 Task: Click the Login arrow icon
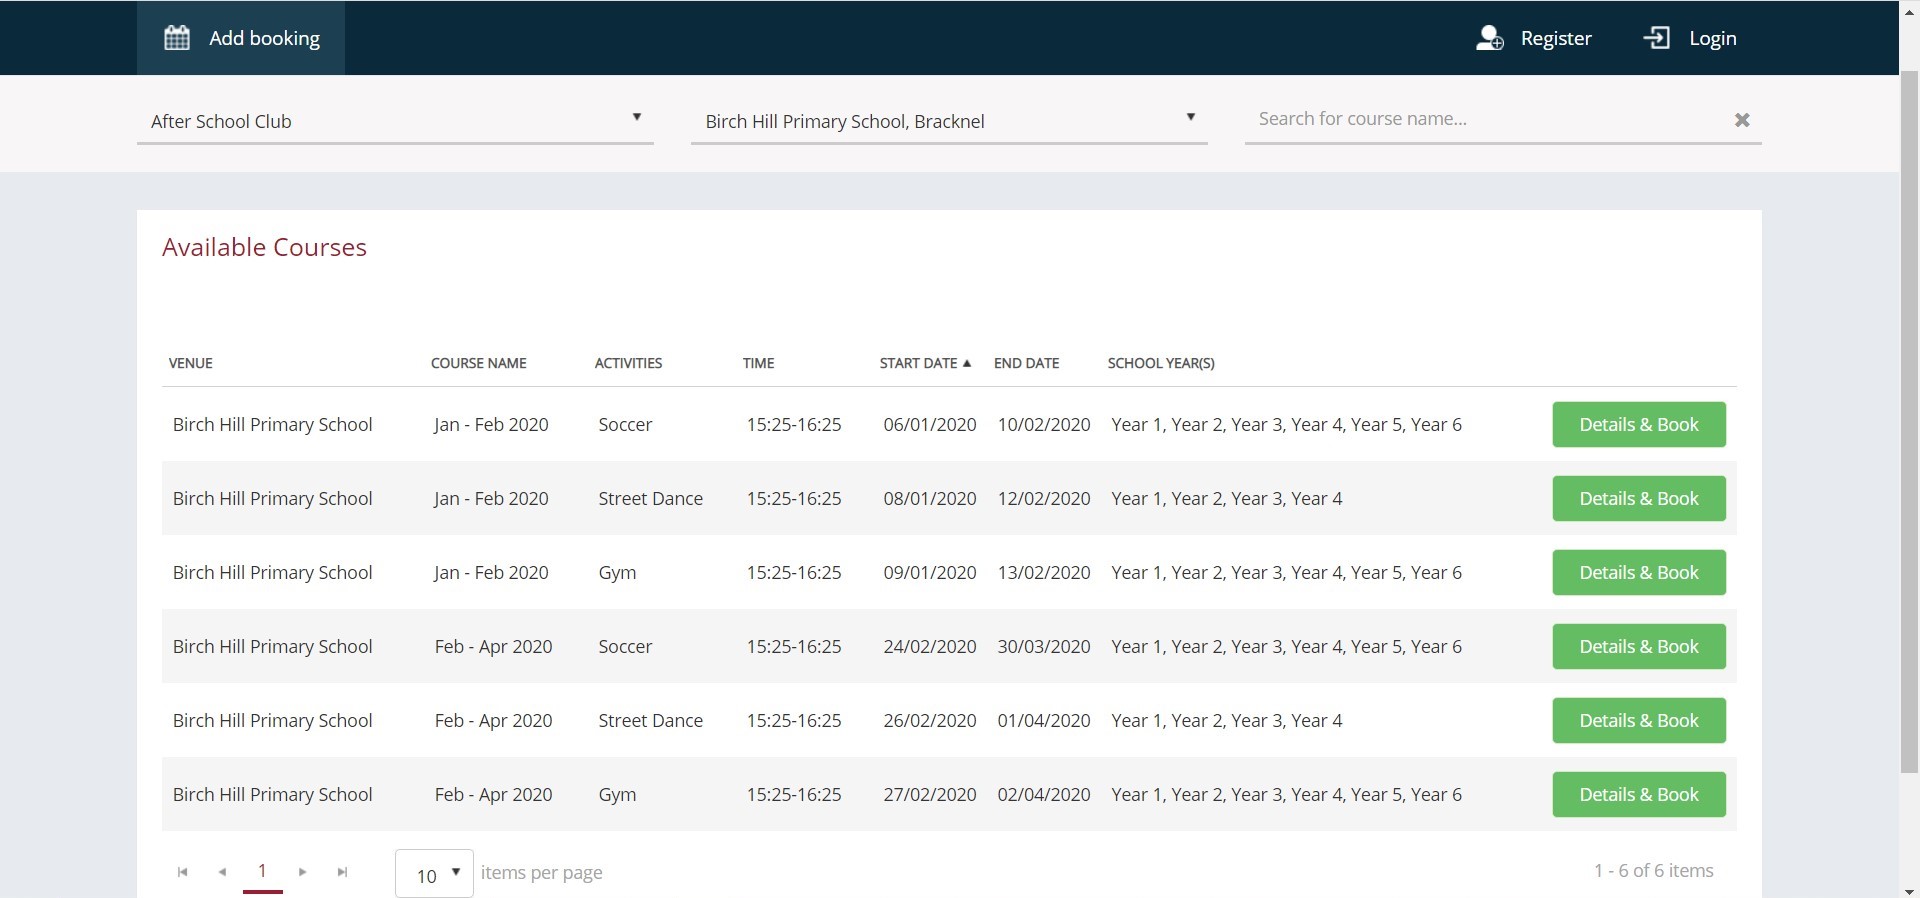[x=1657, y=38]
